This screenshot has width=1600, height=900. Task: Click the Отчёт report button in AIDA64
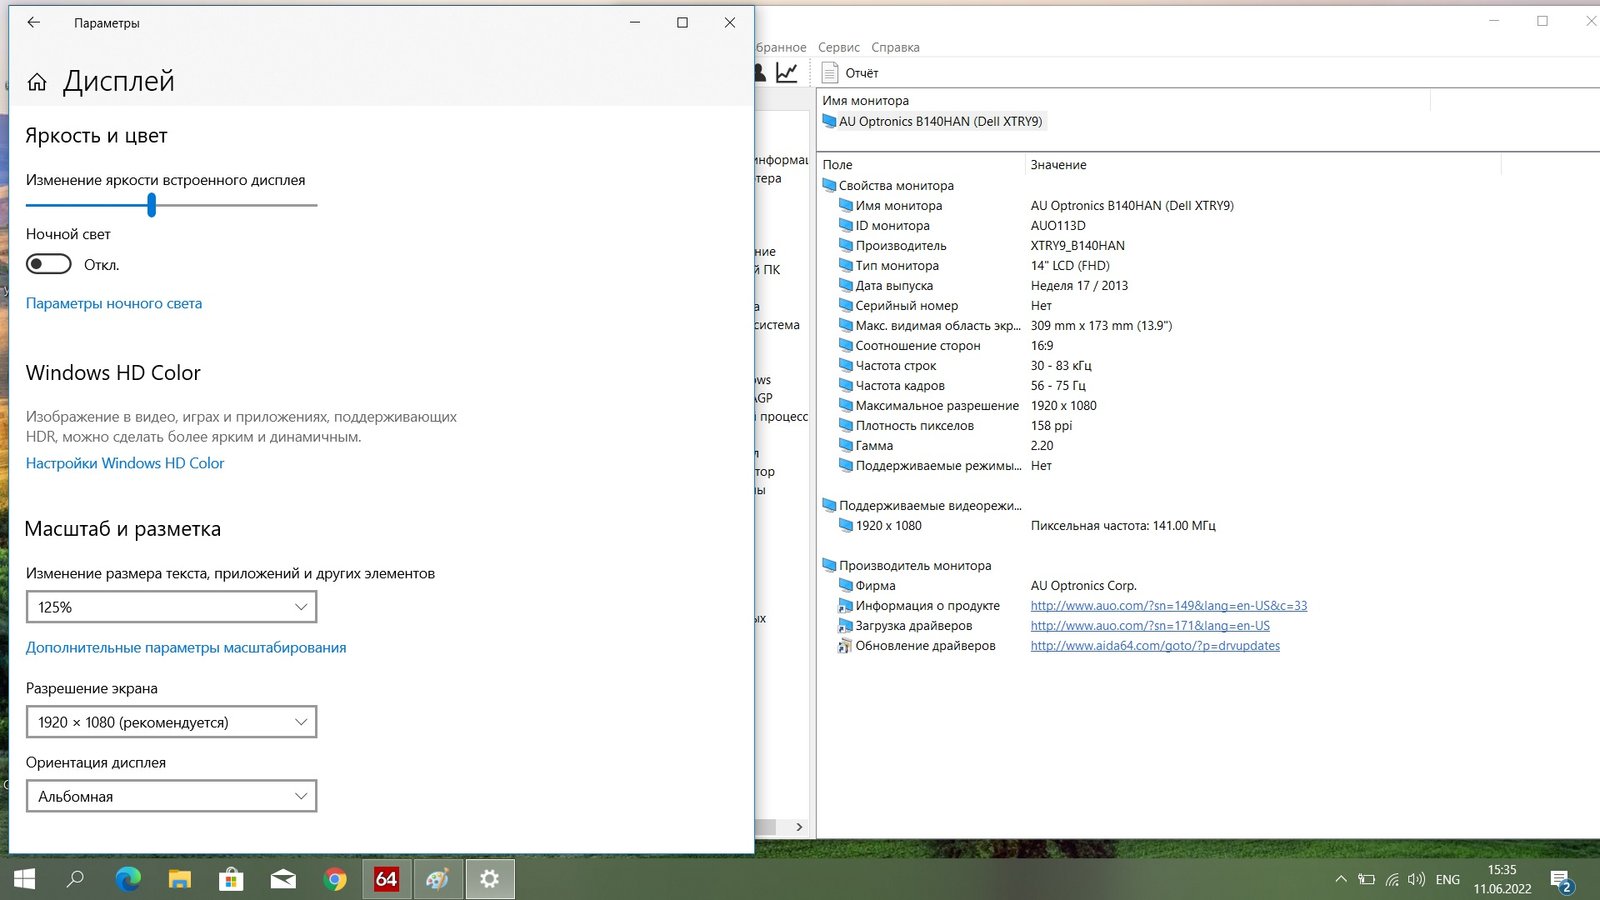pyautogui.click(x=850, y=73)
